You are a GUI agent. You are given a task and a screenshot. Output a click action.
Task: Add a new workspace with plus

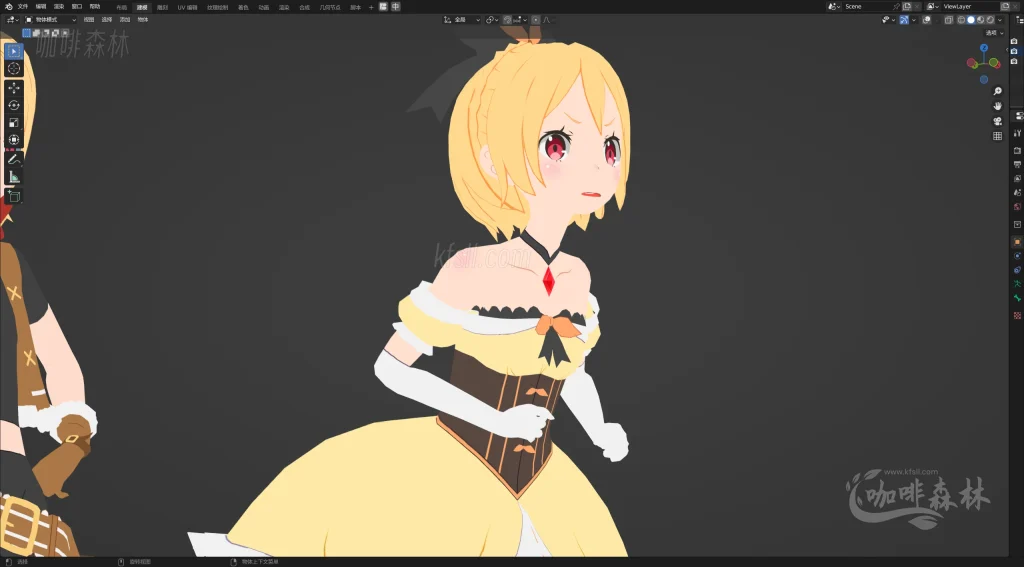pyautogui.click(x=371, y=7)
